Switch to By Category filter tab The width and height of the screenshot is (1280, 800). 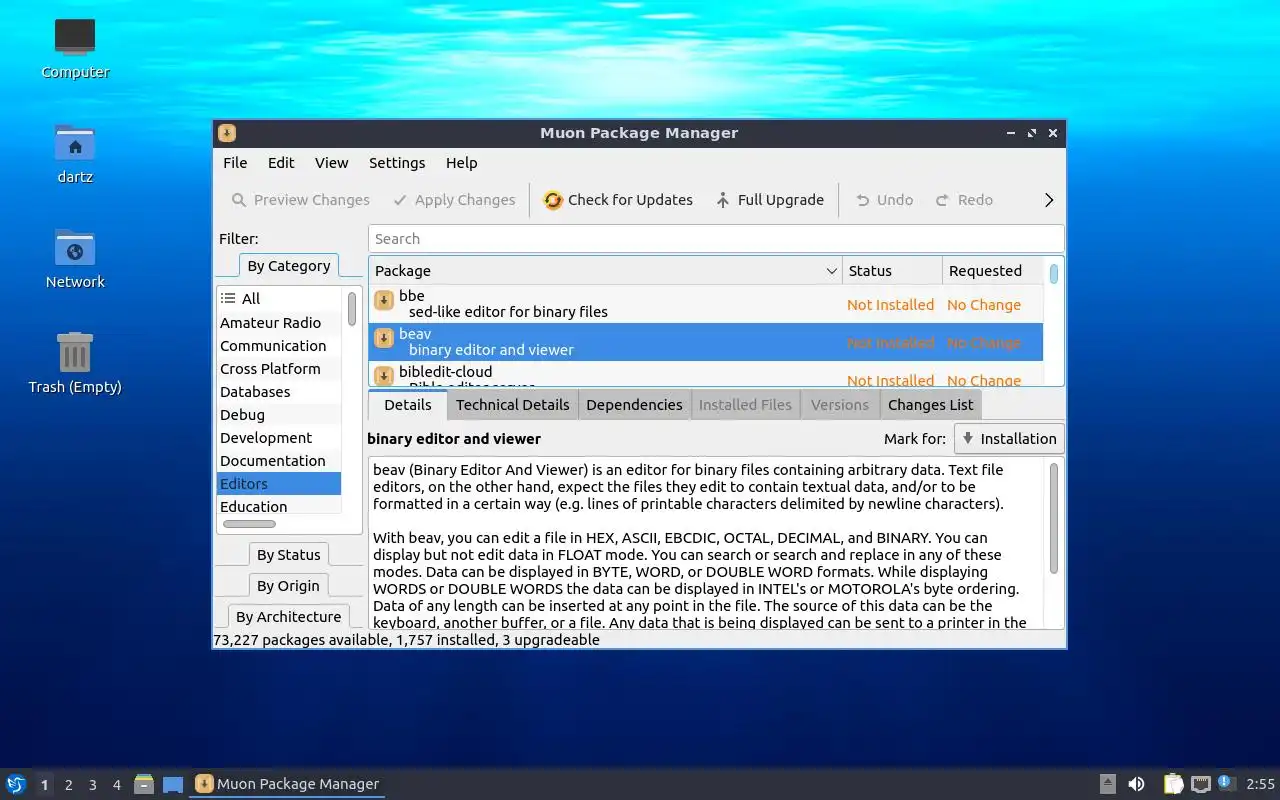point(289,266)
